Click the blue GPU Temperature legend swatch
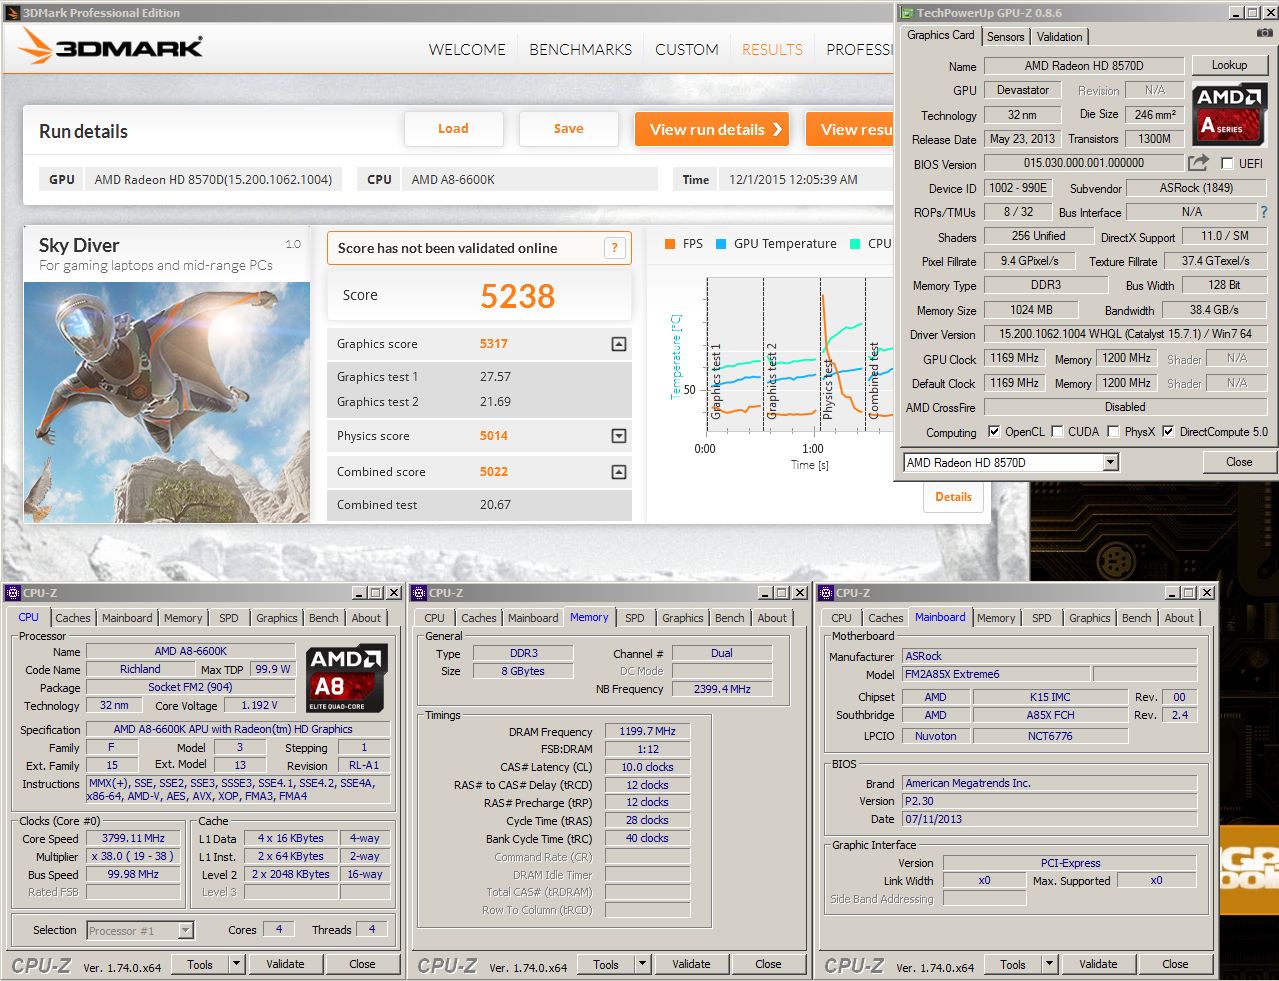Viewport: 1279px width, 981px height. coord(721,244)
